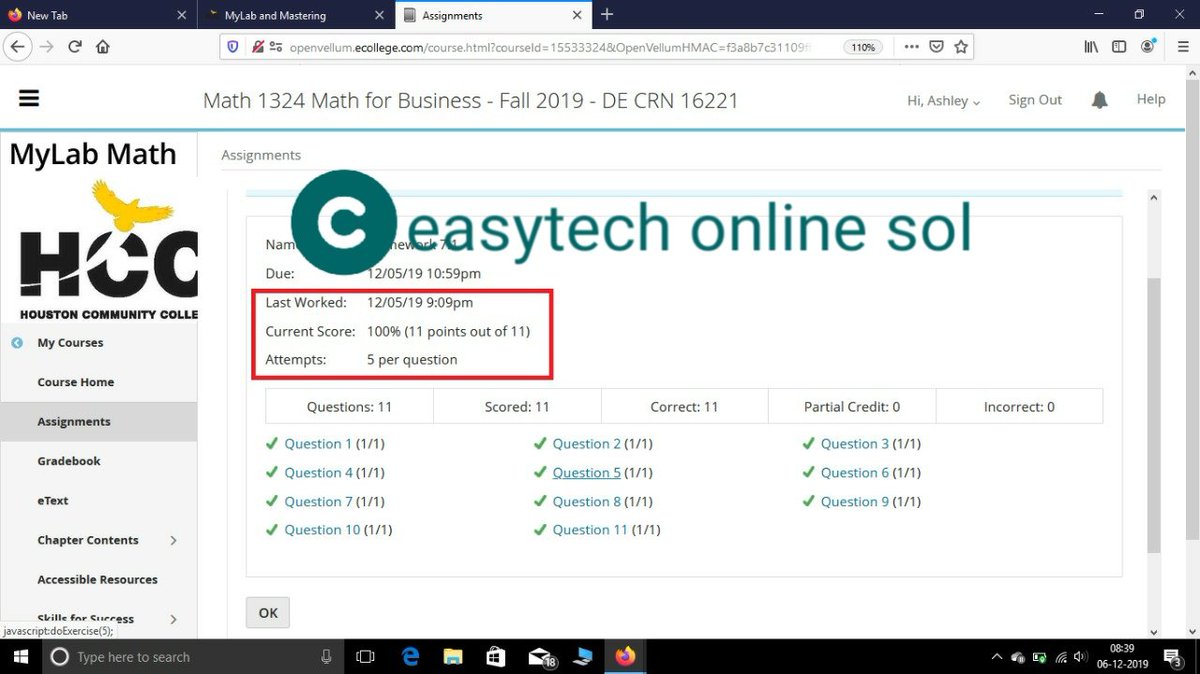This screenshot has height=674, width=1200.
Task: Open Question 4 link
Action: [318, 473]
